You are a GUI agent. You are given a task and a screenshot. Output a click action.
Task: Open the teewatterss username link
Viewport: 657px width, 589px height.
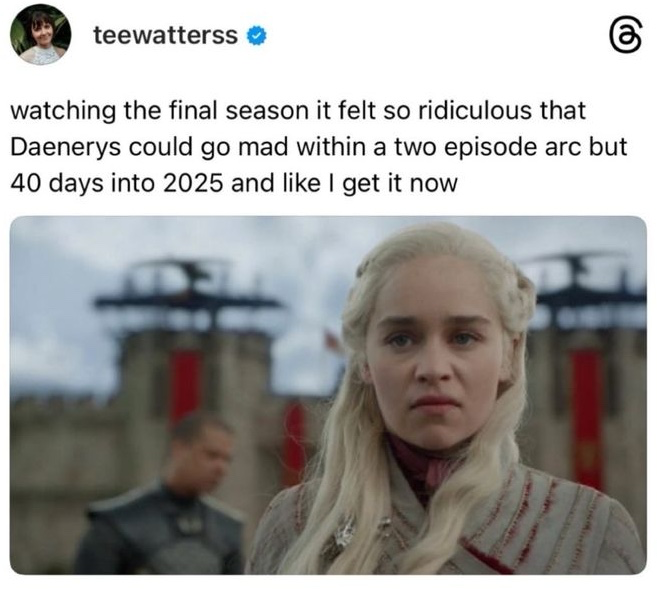(x=166, y=35)
